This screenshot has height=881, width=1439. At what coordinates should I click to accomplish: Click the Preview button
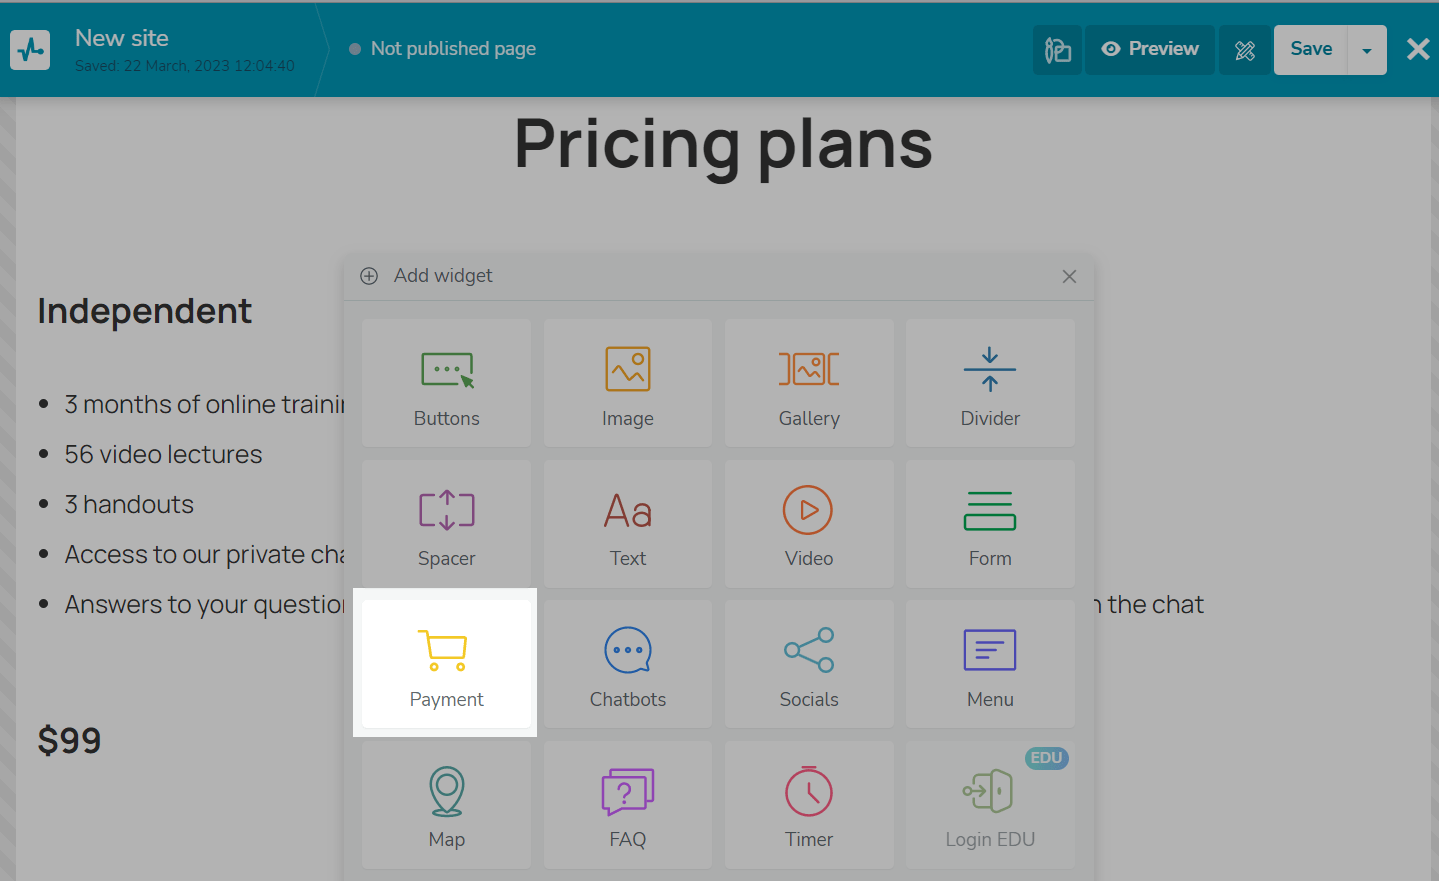pos(1150,50)
